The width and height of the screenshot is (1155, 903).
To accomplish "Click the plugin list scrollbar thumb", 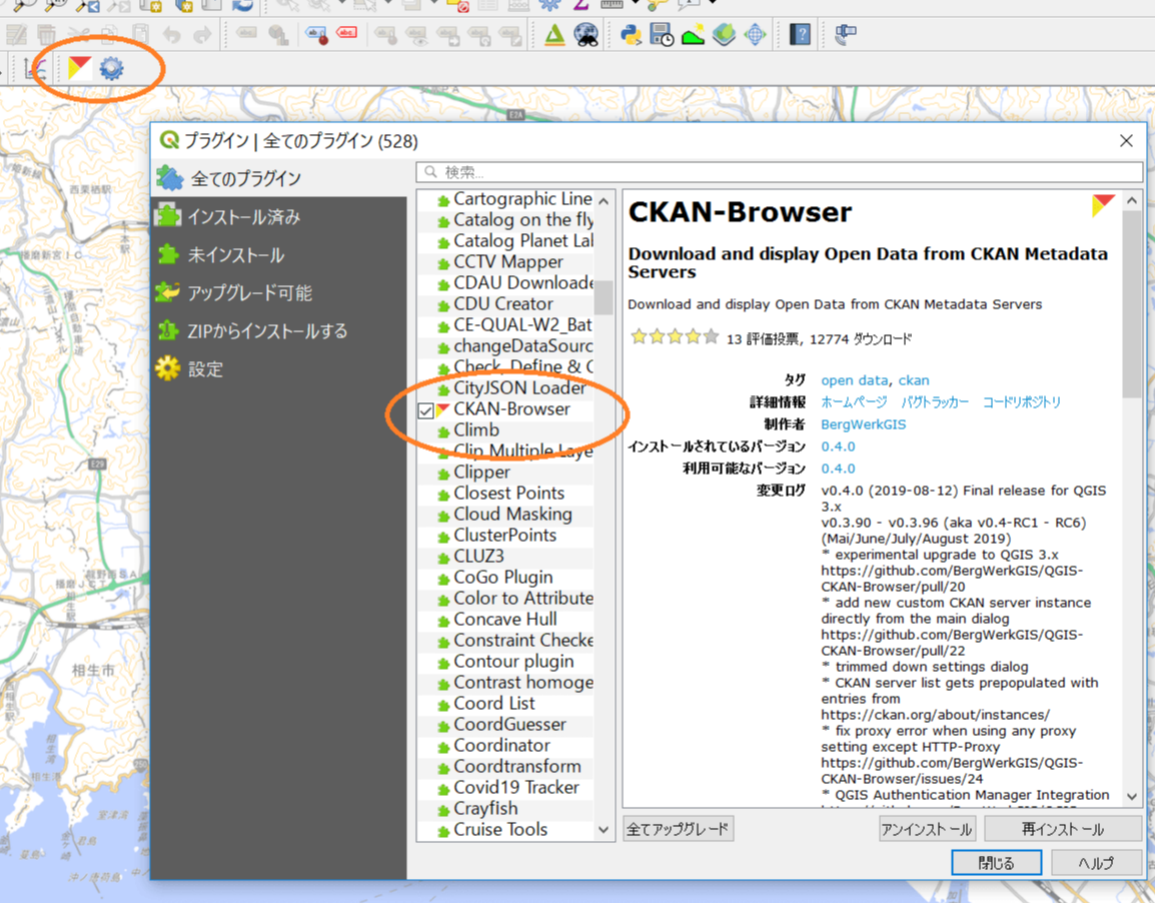I will 603,297.
